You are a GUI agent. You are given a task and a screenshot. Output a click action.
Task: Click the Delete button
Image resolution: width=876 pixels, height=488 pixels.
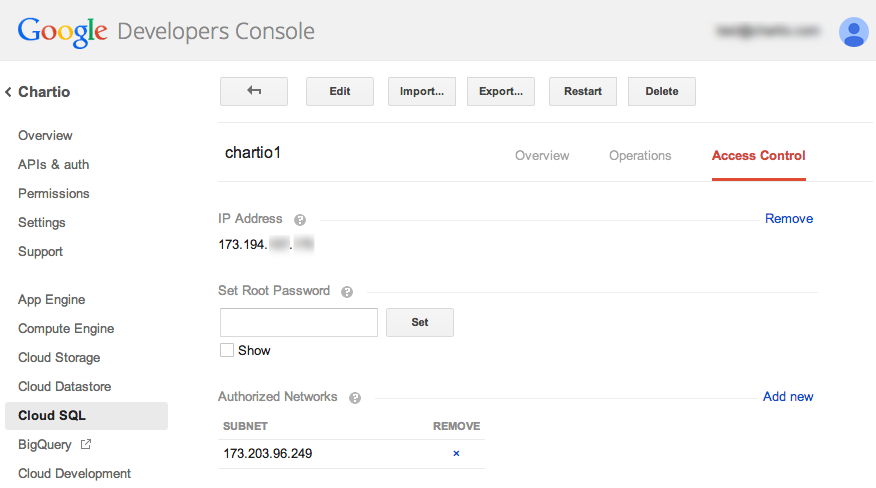[661, 91]
